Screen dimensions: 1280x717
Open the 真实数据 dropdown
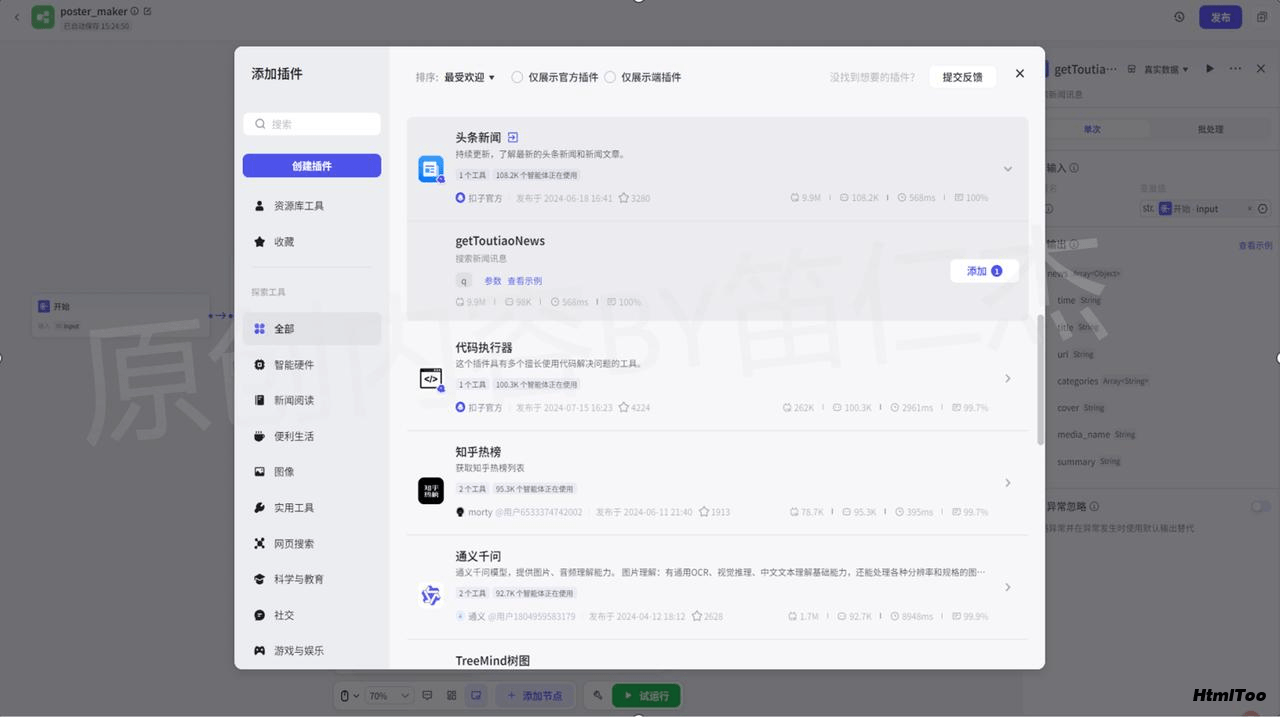[1166, 69]
